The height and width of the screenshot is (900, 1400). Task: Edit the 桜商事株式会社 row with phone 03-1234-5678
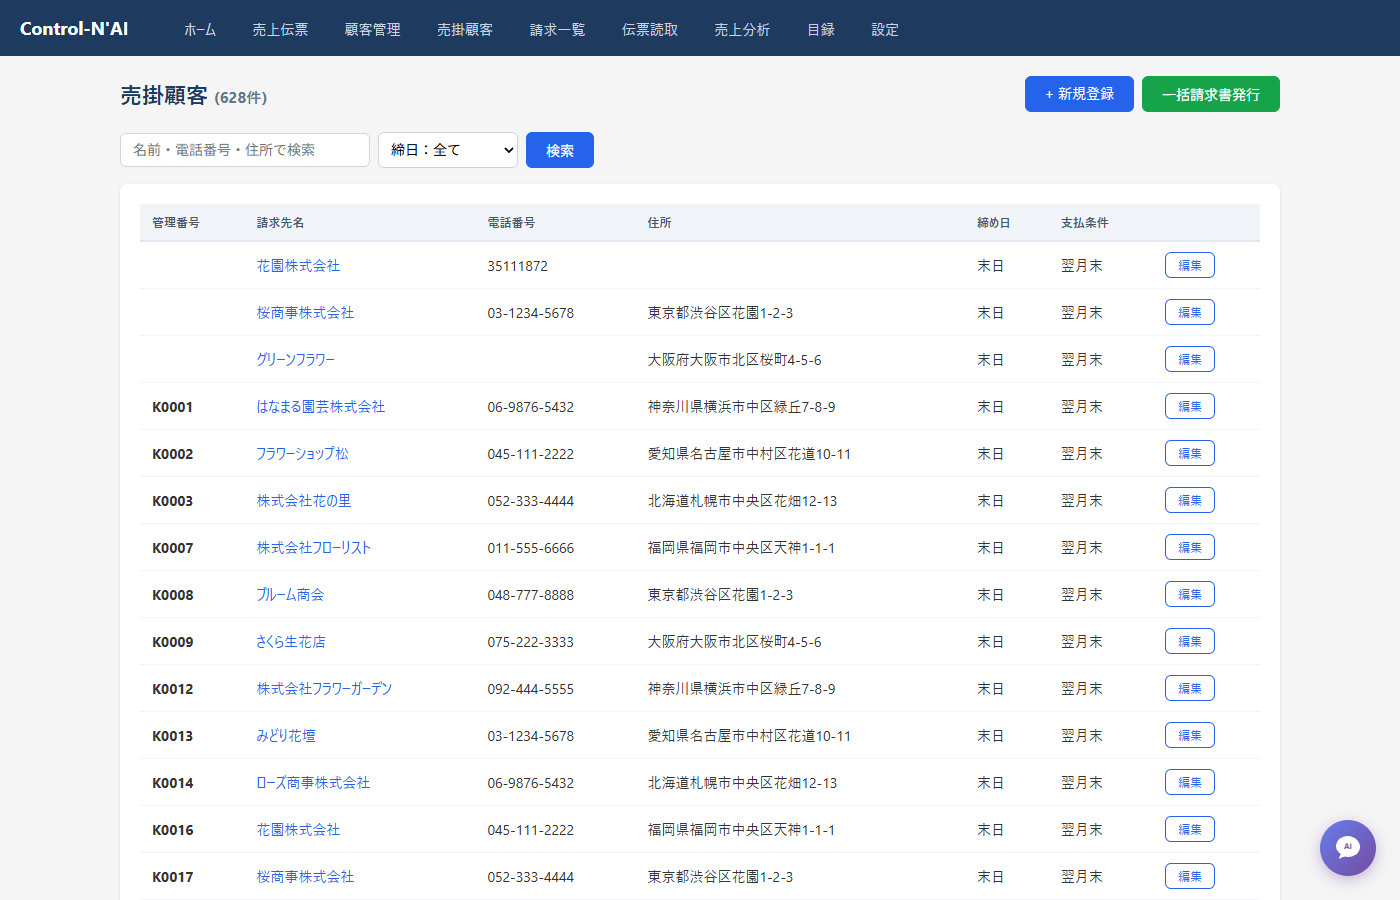point(1190,312)
